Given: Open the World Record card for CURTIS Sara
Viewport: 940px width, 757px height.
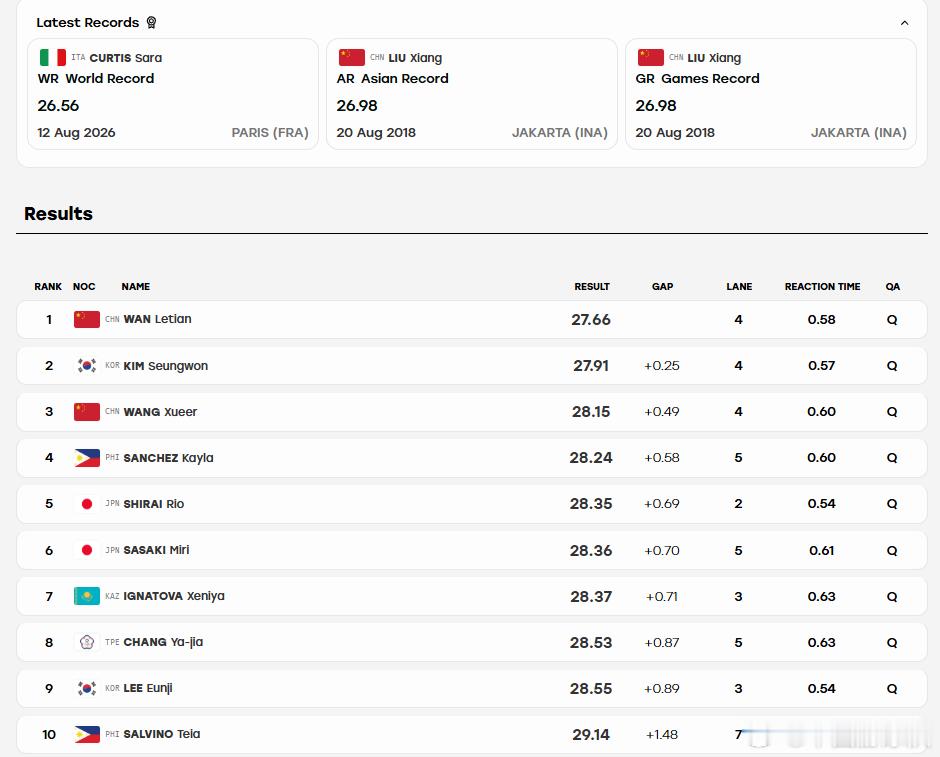Looking at the screenshot, I should 173,94.
